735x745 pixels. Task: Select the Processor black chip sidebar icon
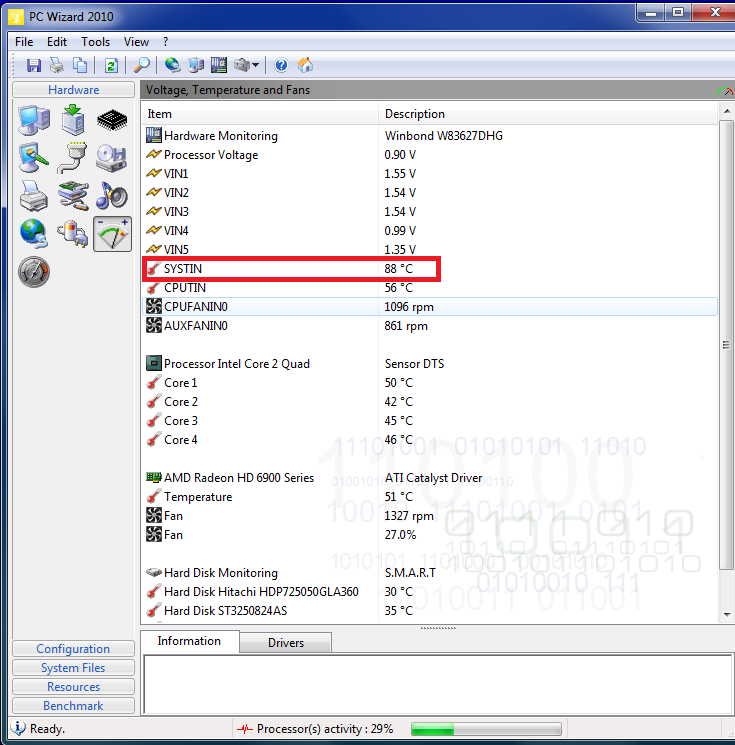[112, 120]
